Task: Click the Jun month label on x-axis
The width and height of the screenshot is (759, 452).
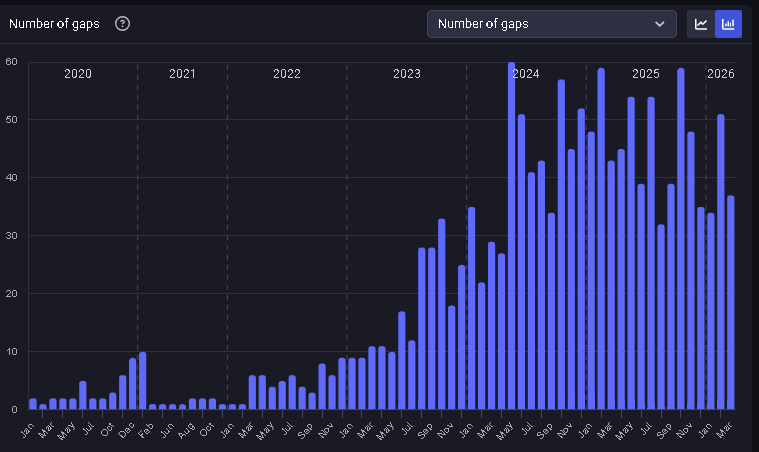Action: [167, 429]
